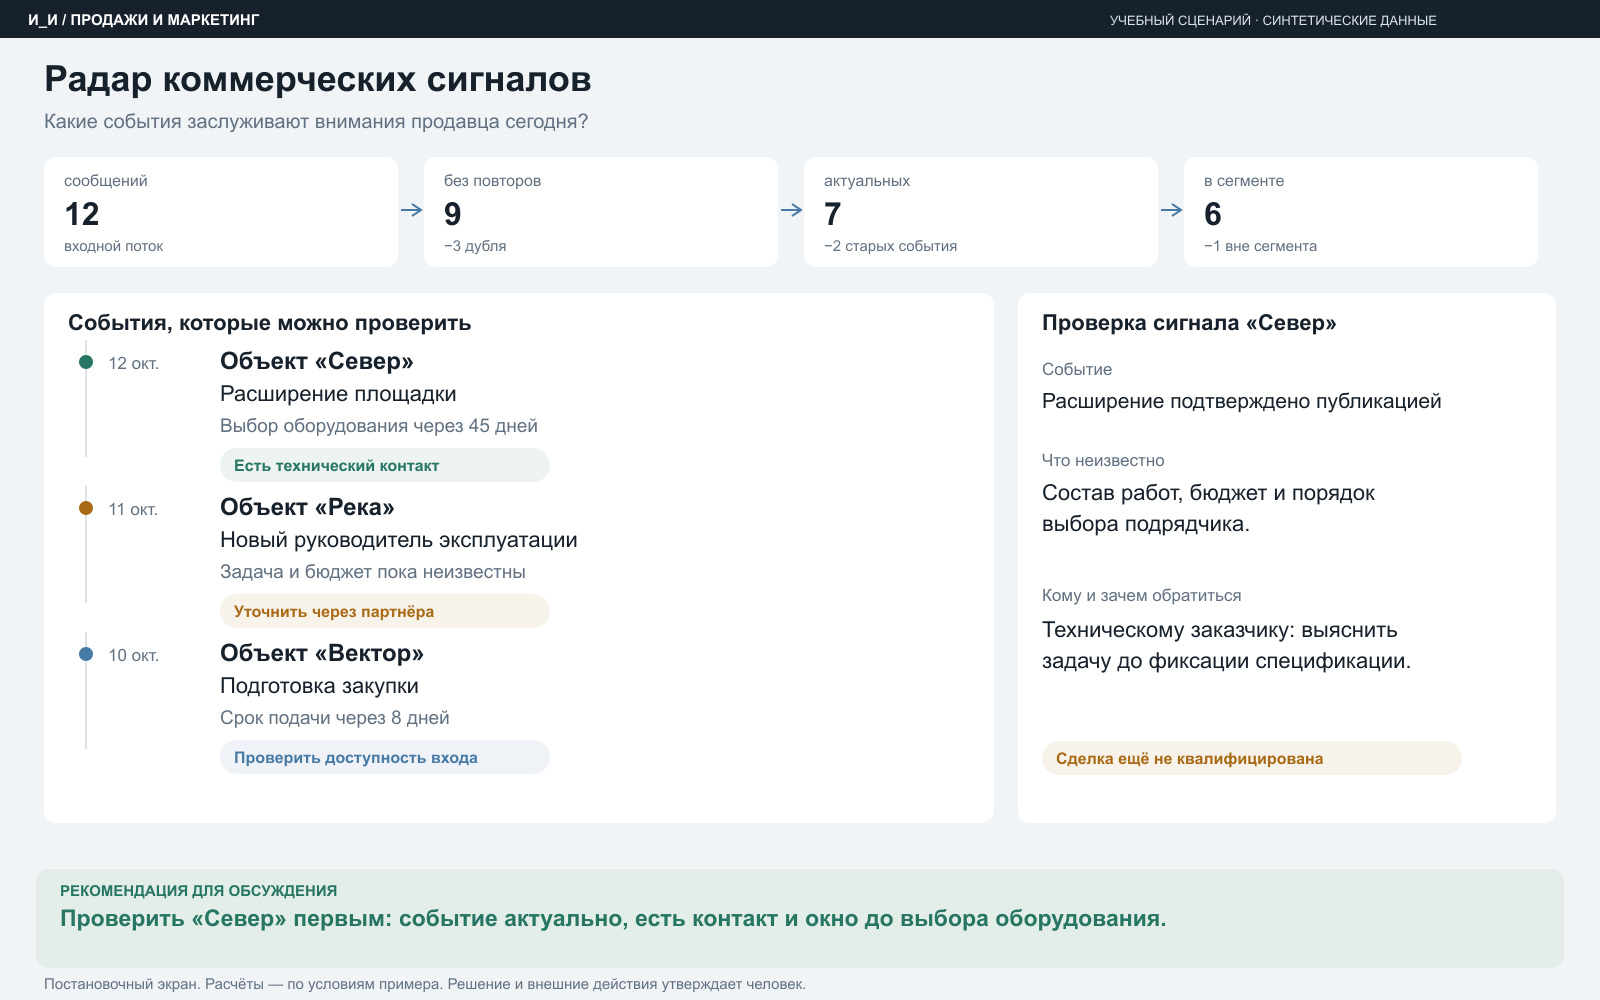Click the «РЕКОМЕНДАЦИЯ ДЛЯ ОБСУЖДЕНИЯ» label
Screen dimensions: 1600x1000
(198, 890)
